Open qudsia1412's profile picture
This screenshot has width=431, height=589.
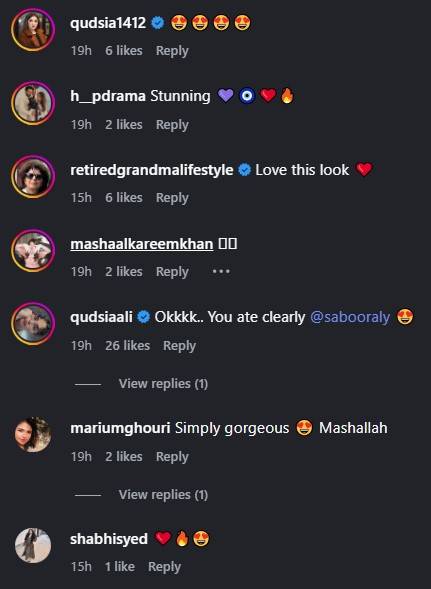tap(33, 30)
